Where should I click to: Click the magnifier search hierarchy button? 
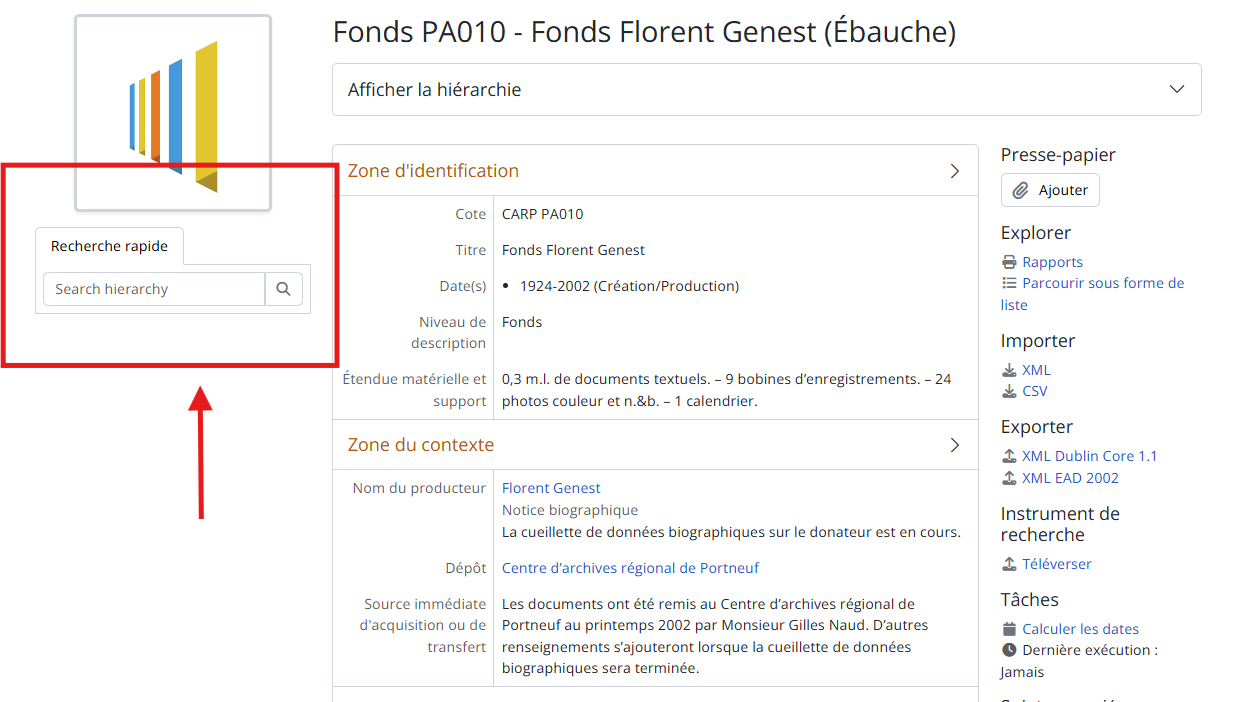[x=284, y=289]
